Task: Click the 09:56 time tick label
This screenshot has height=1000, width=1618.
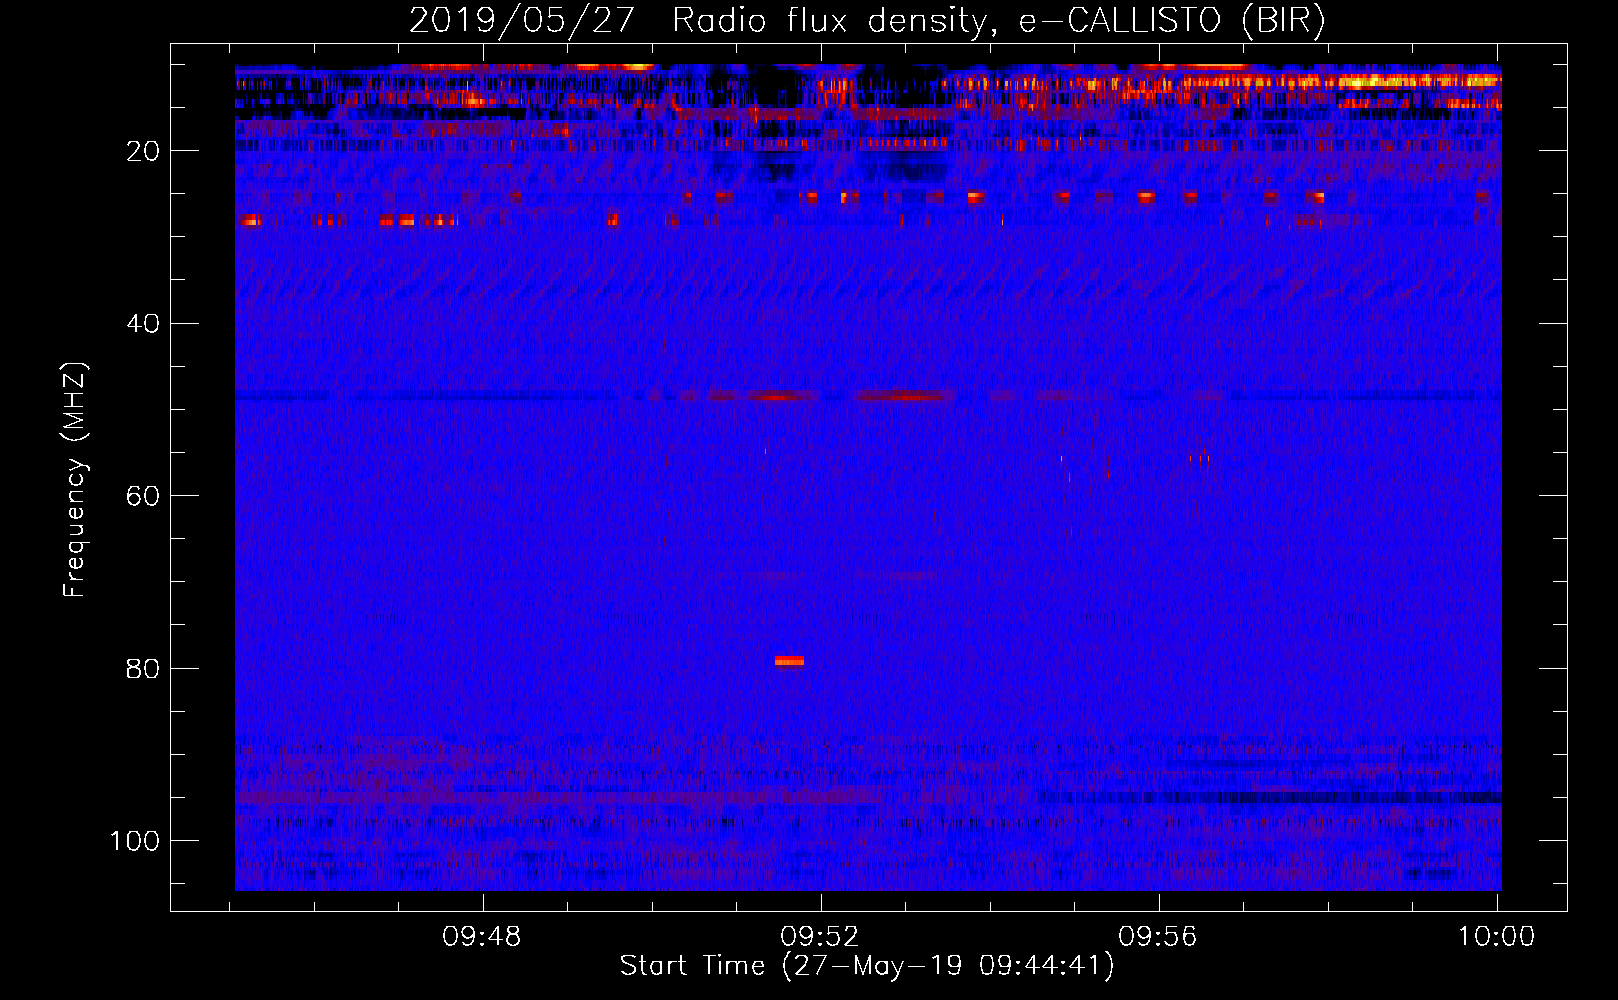Action: (1158, 937)
